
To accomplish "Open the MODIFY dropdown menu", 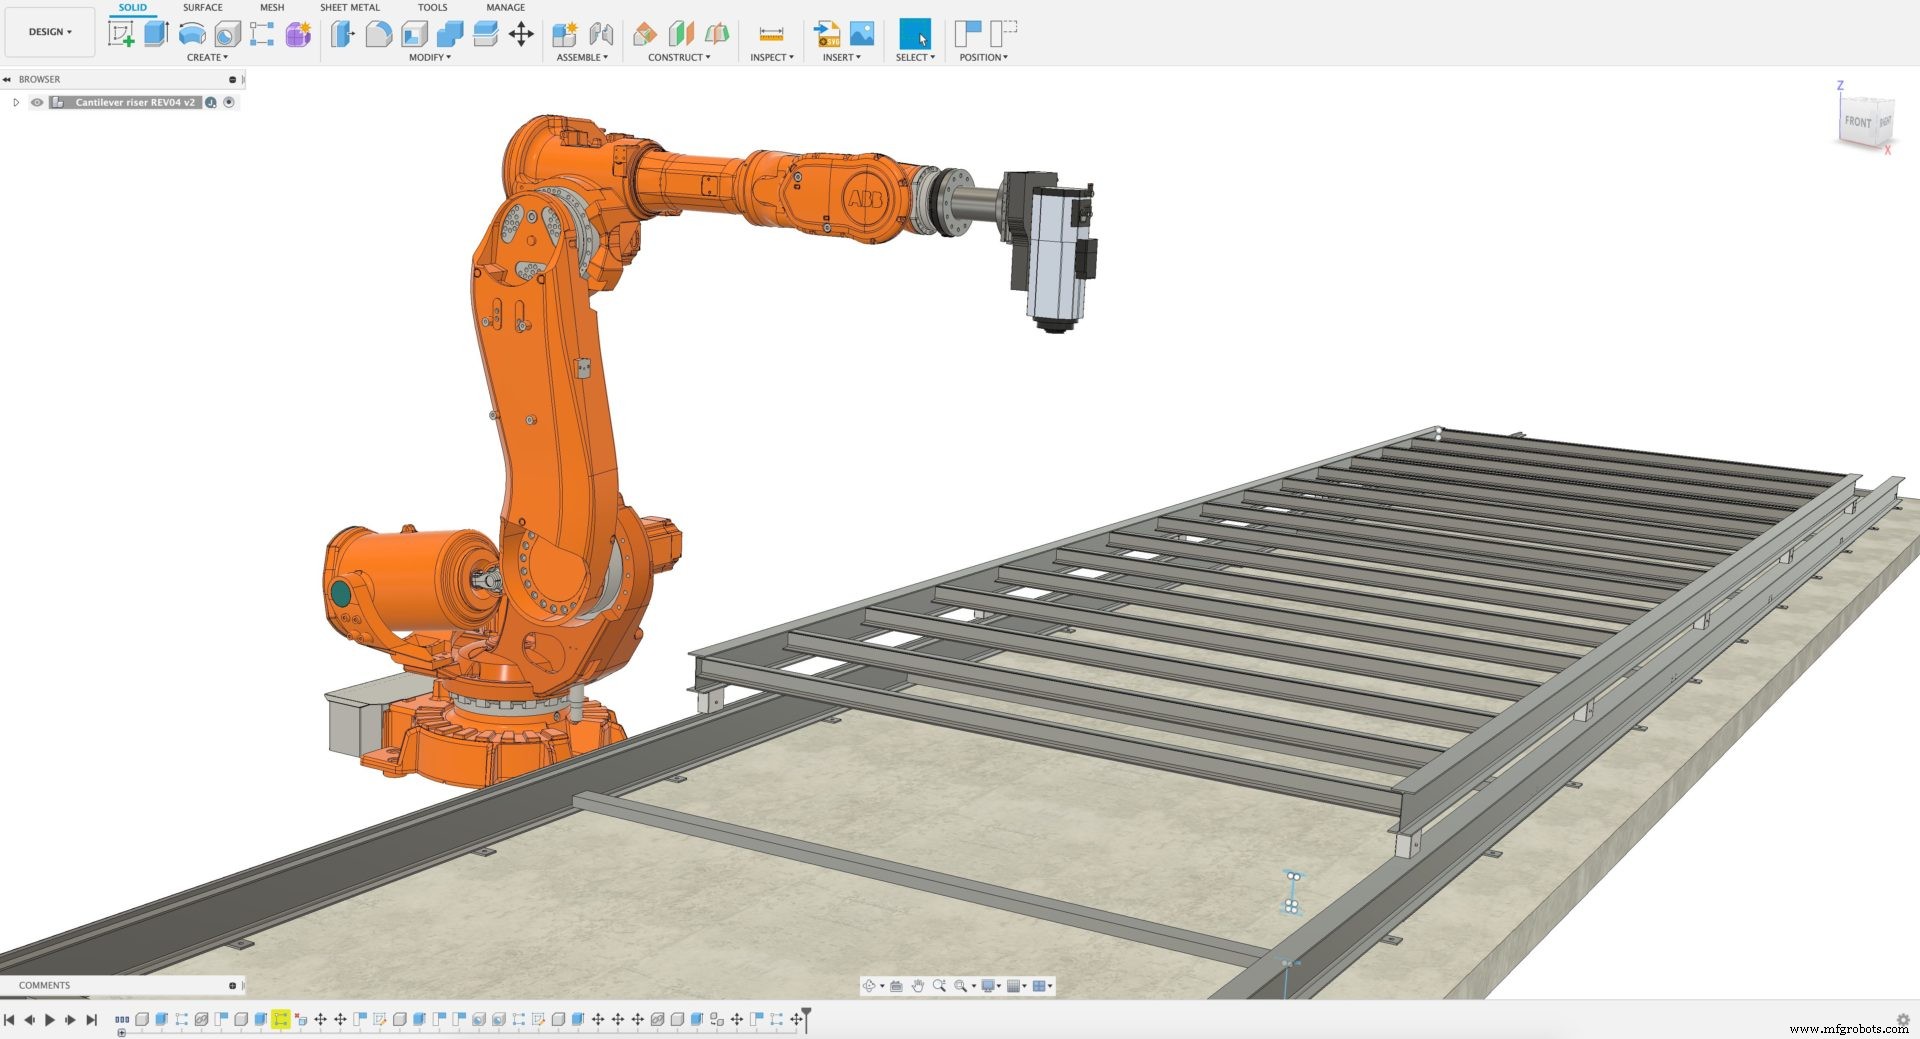I will tap(430, 57).
